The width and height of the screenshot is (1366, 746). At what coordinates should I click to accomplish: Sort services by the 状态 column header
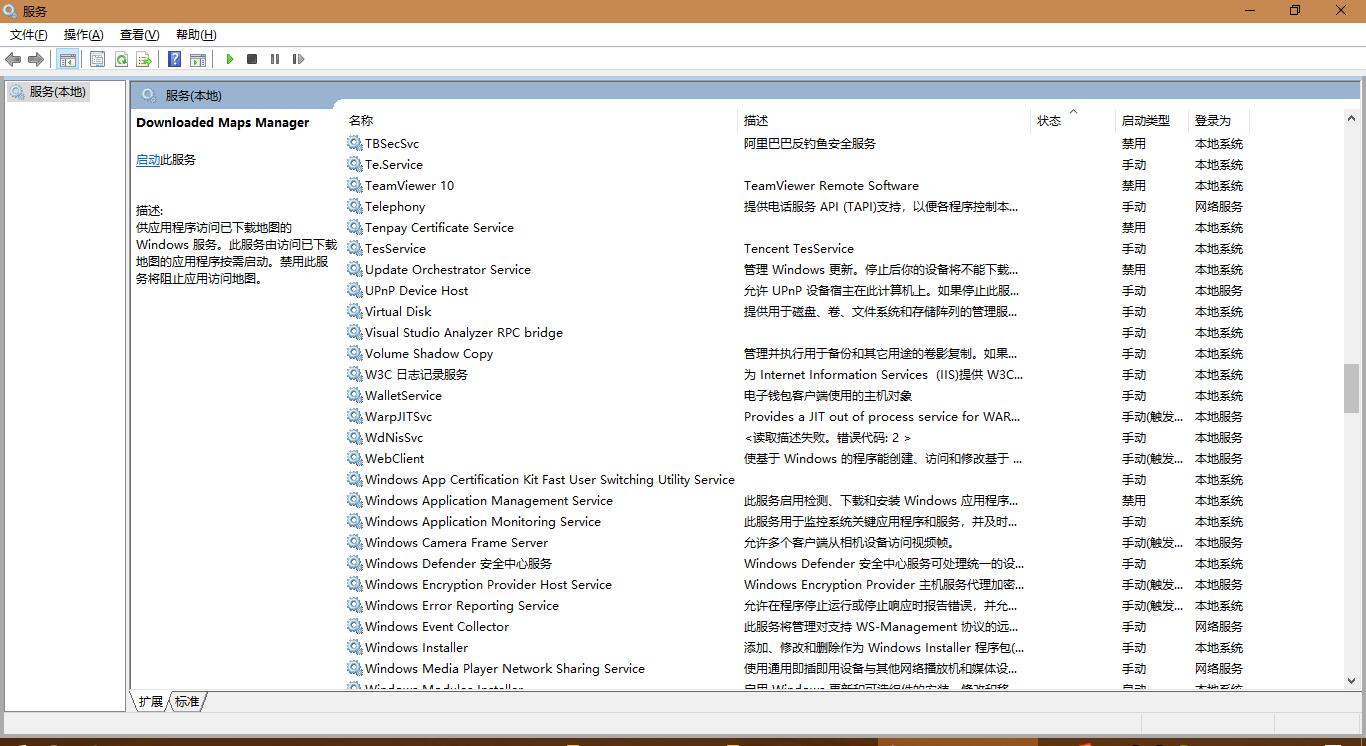pyautogui.click(x=1048, y=120)
